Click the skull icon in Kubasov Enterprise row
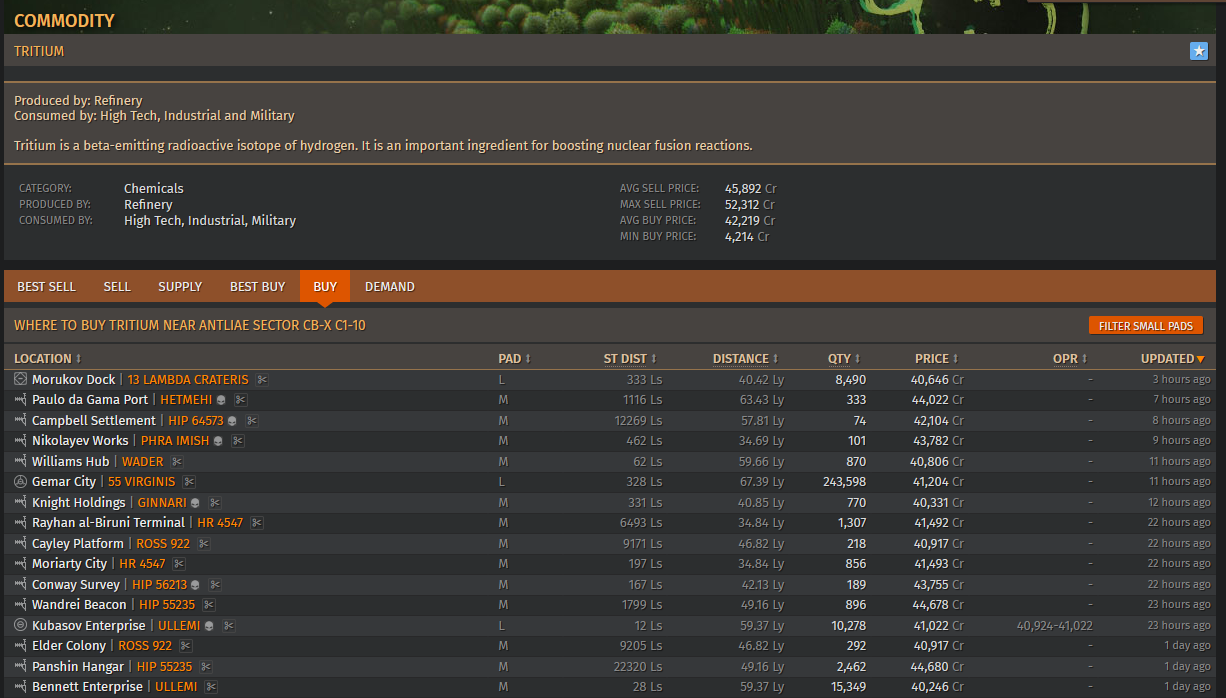This screenshot has width=1226, height=698. [208, 626]
